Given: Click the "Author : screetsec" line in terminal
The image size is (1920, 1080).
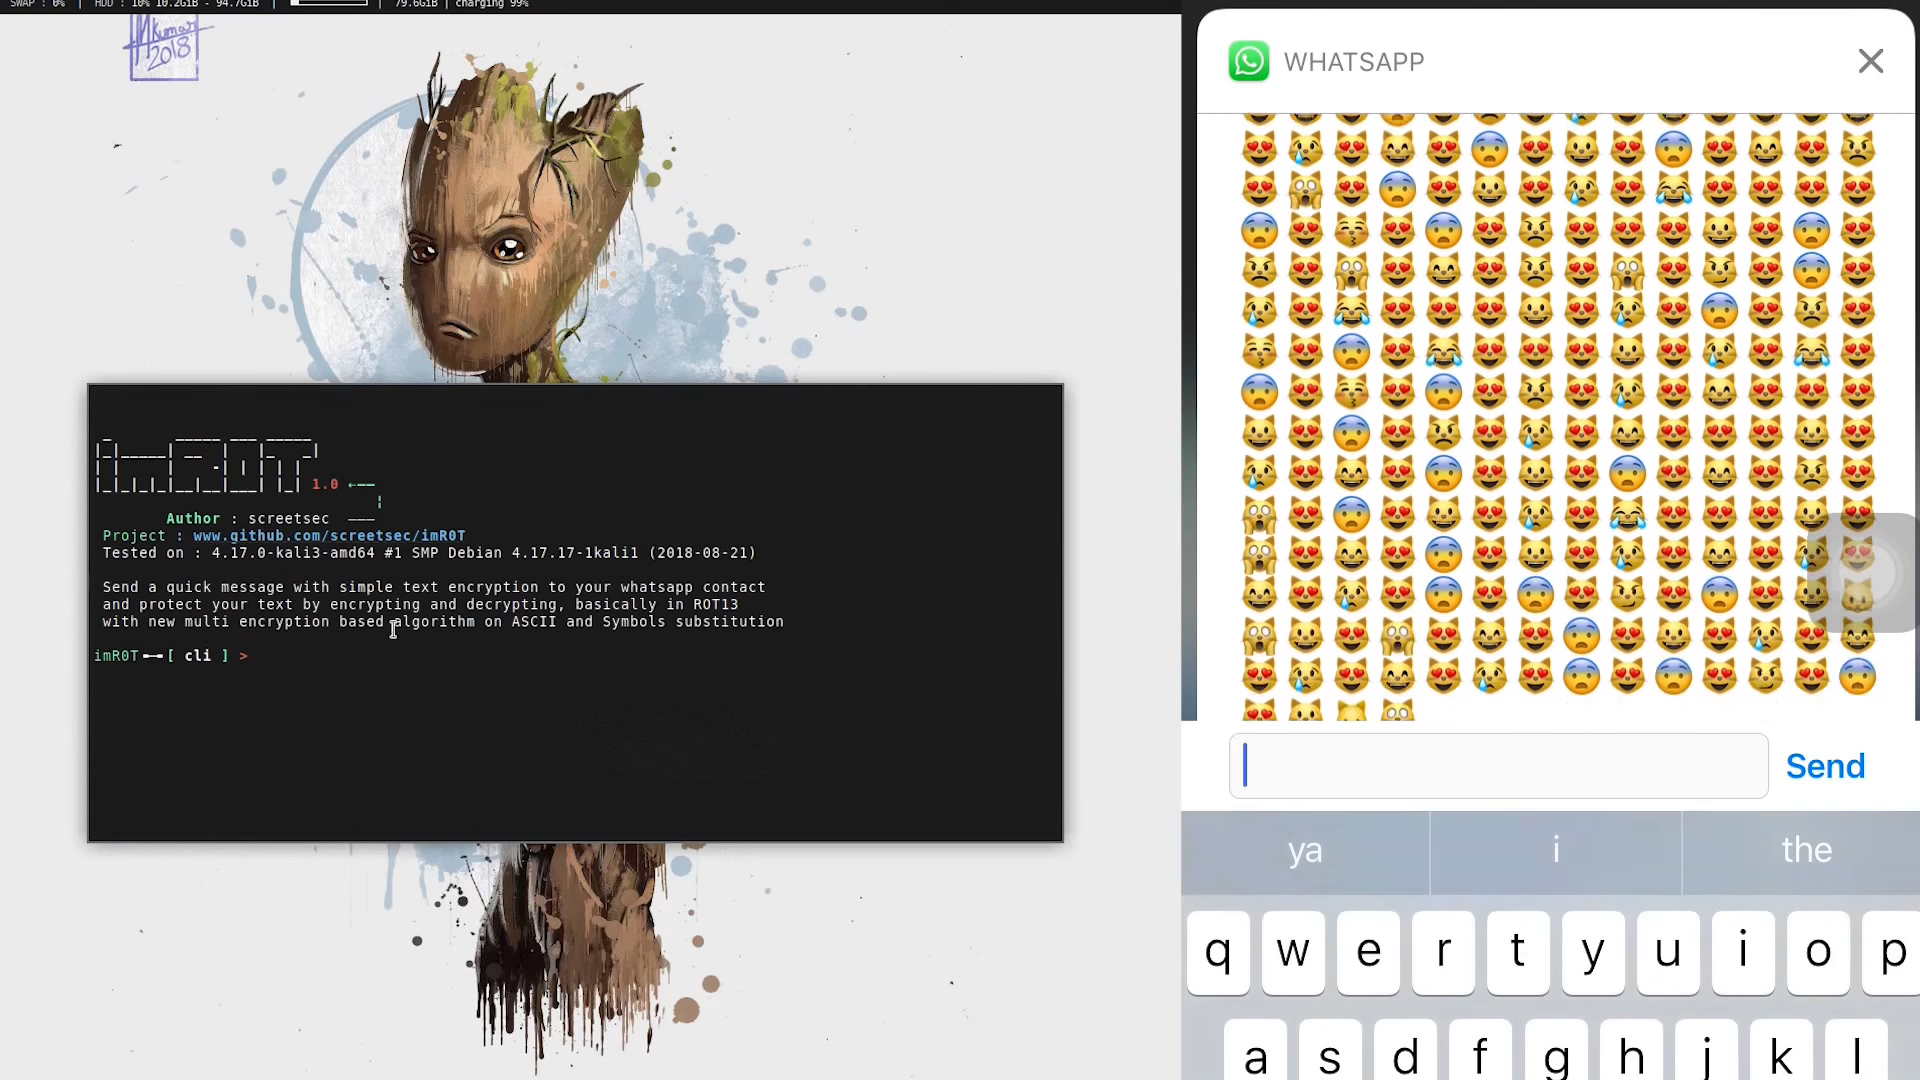Looking at the screenshot, I should point(247,519).
